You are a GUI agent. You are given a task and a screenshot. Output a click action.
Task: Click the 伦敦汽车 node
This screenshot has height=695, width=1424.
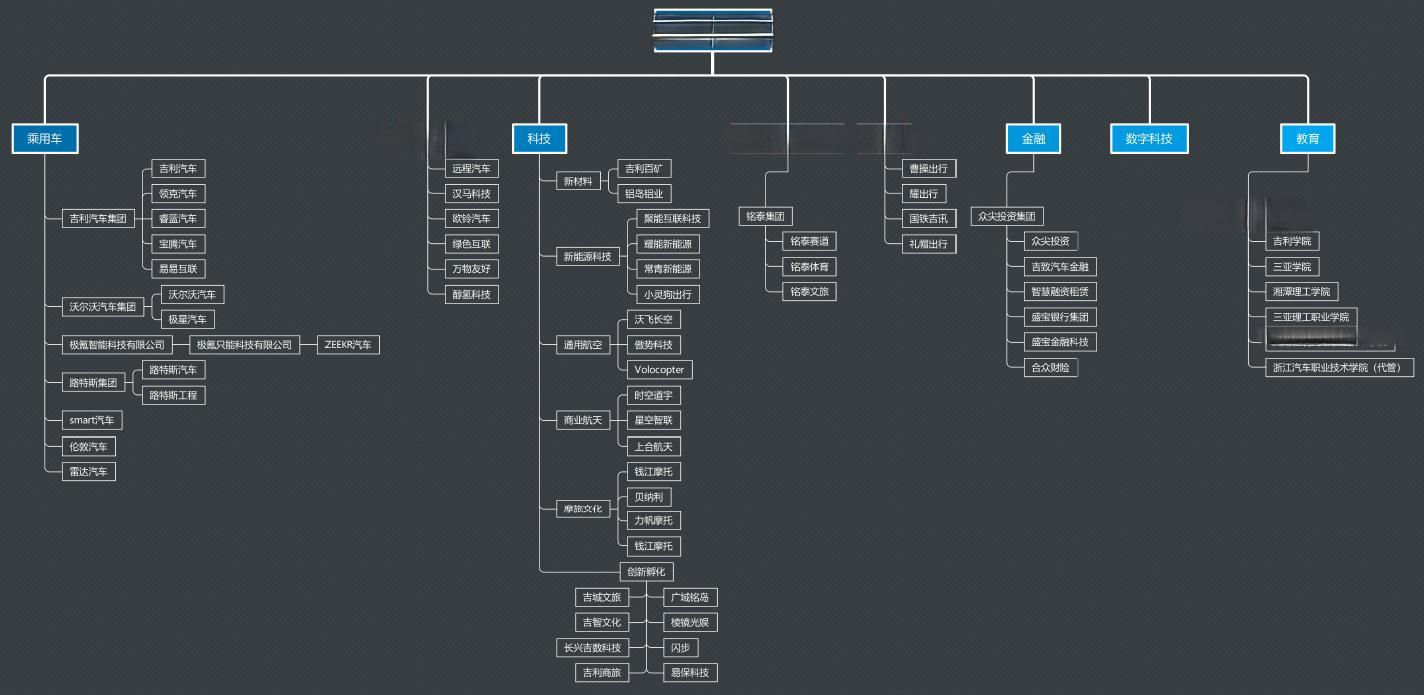[88, 446]
